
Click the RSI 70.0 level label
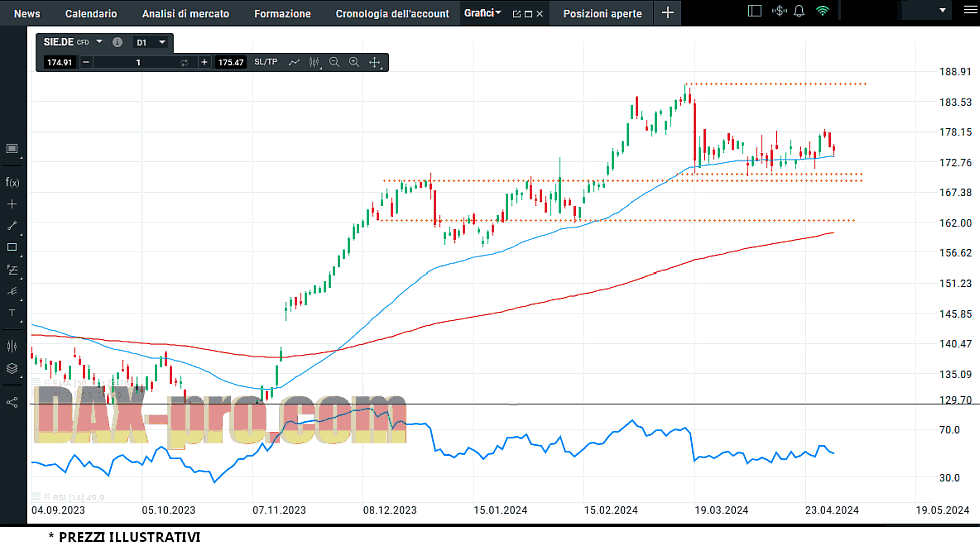click(x=949, y=430)
